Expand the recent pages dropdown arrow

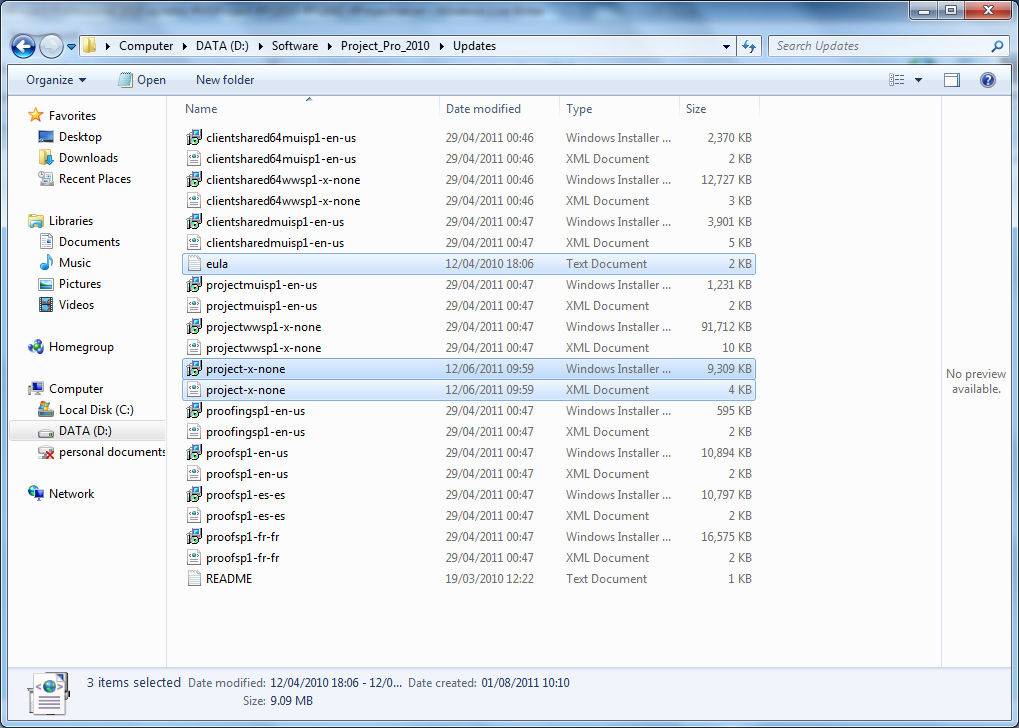72,46
